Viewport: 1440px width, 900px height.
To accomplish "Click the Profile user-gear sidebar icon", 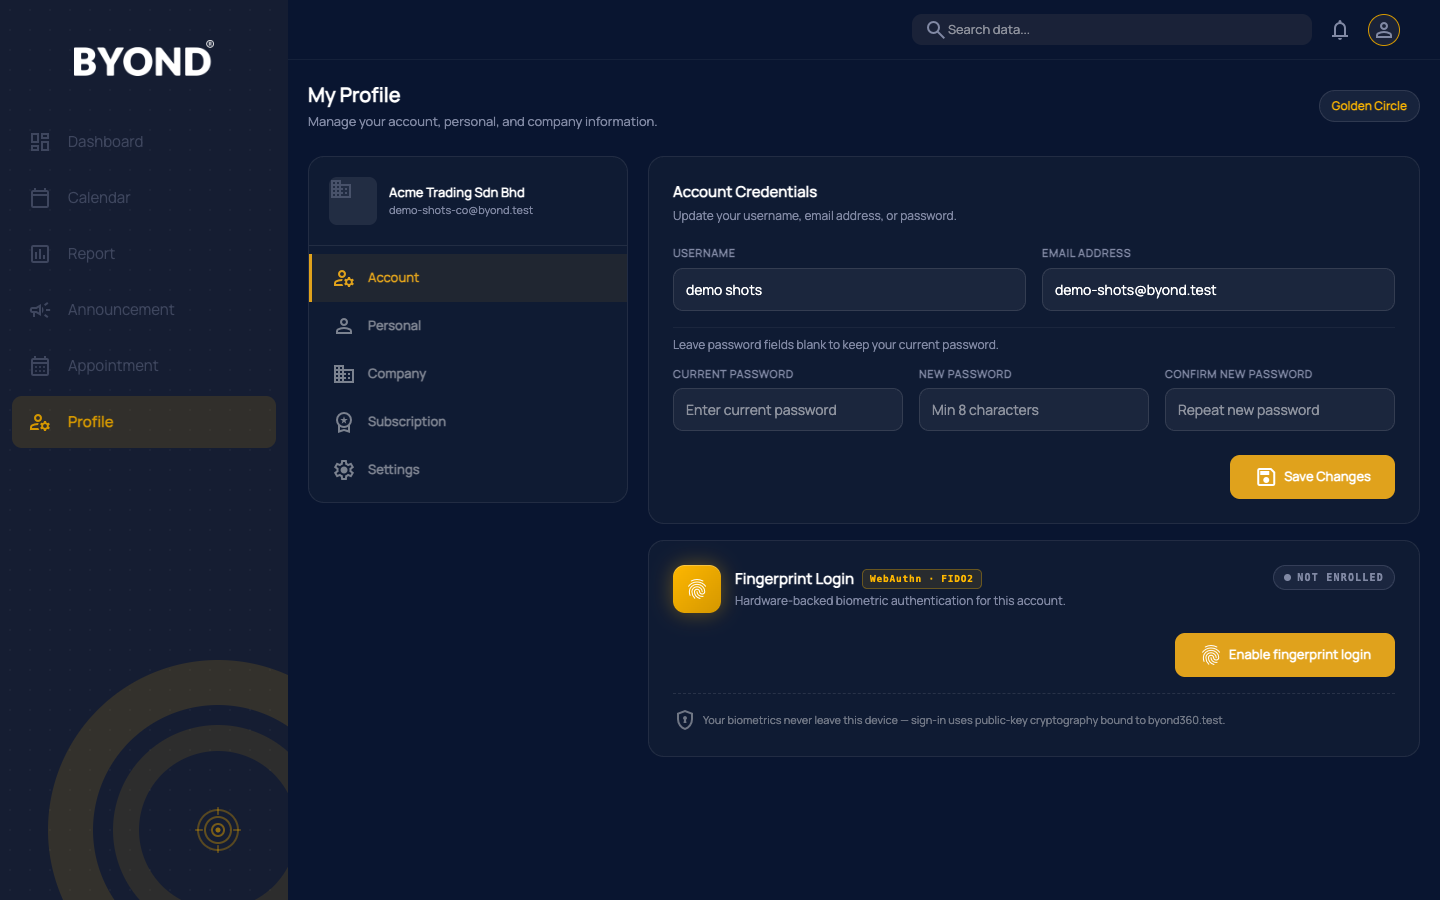I will 40,422.
